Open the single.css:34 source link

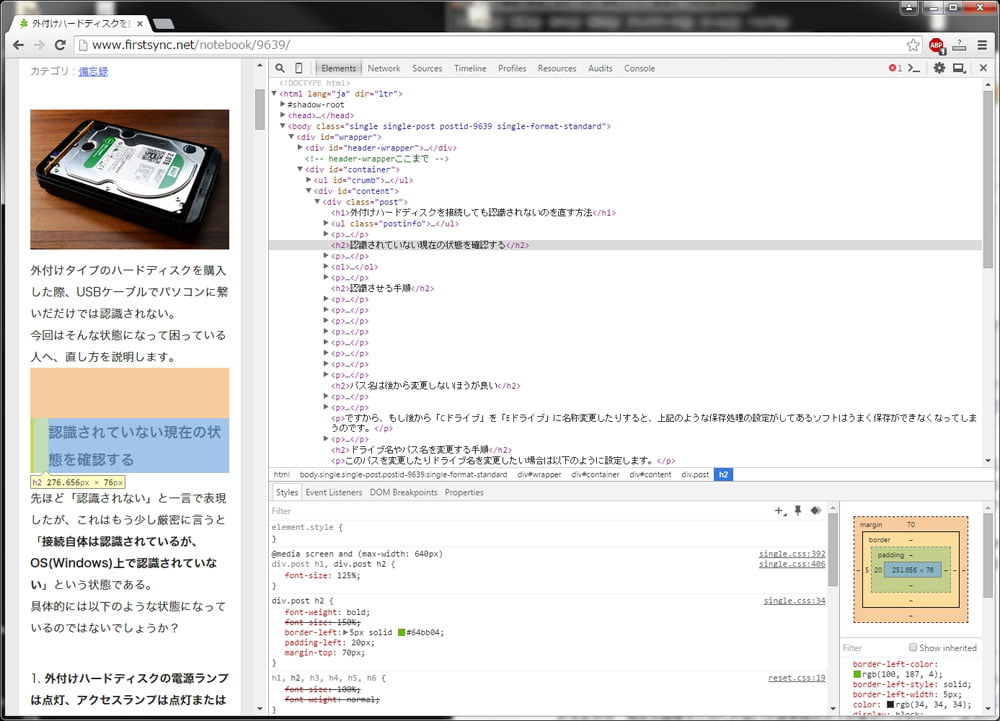tap(795, 601)
